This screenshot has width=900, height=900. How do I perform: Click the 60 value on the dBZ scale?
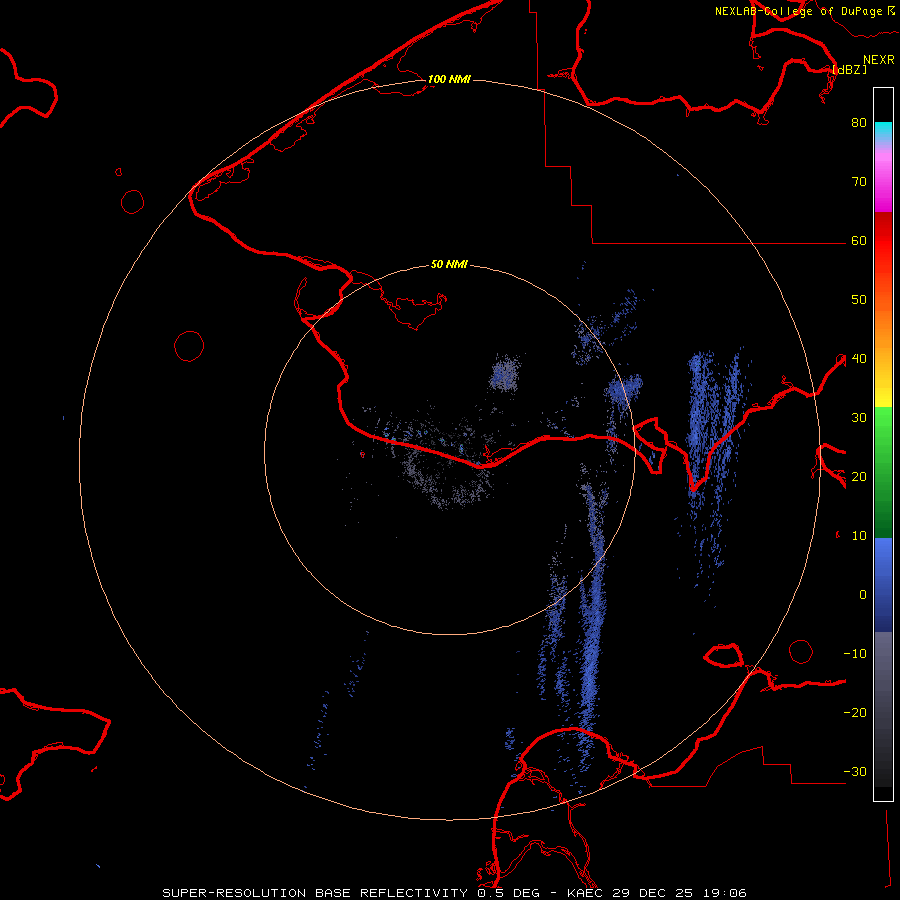coord(859,241)
